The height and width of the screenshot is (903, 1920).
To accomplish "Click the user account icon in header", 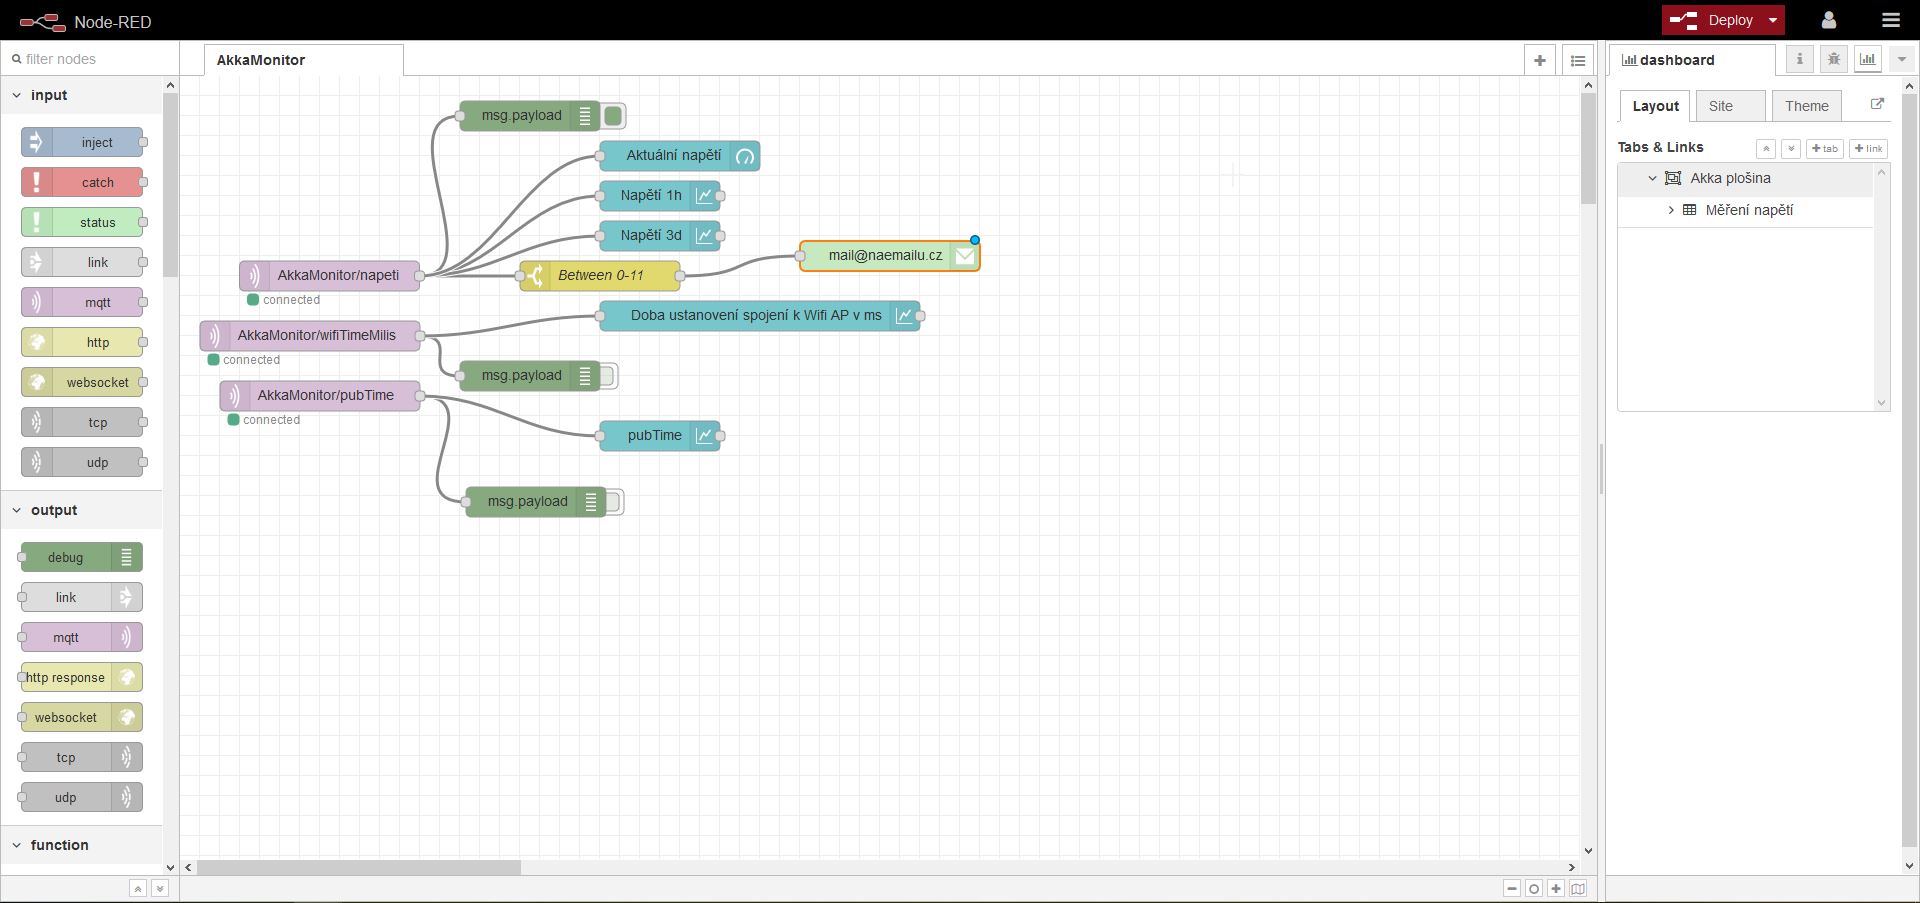I will tap(1828, 20).
